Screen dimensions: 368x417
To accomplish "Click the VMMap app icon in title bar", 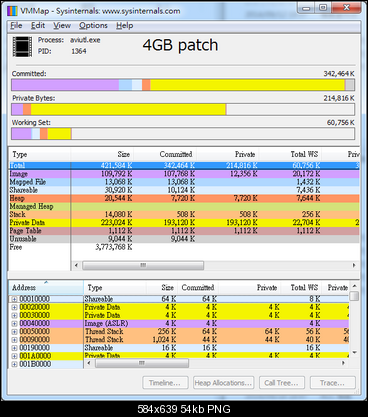I will 12,11.
